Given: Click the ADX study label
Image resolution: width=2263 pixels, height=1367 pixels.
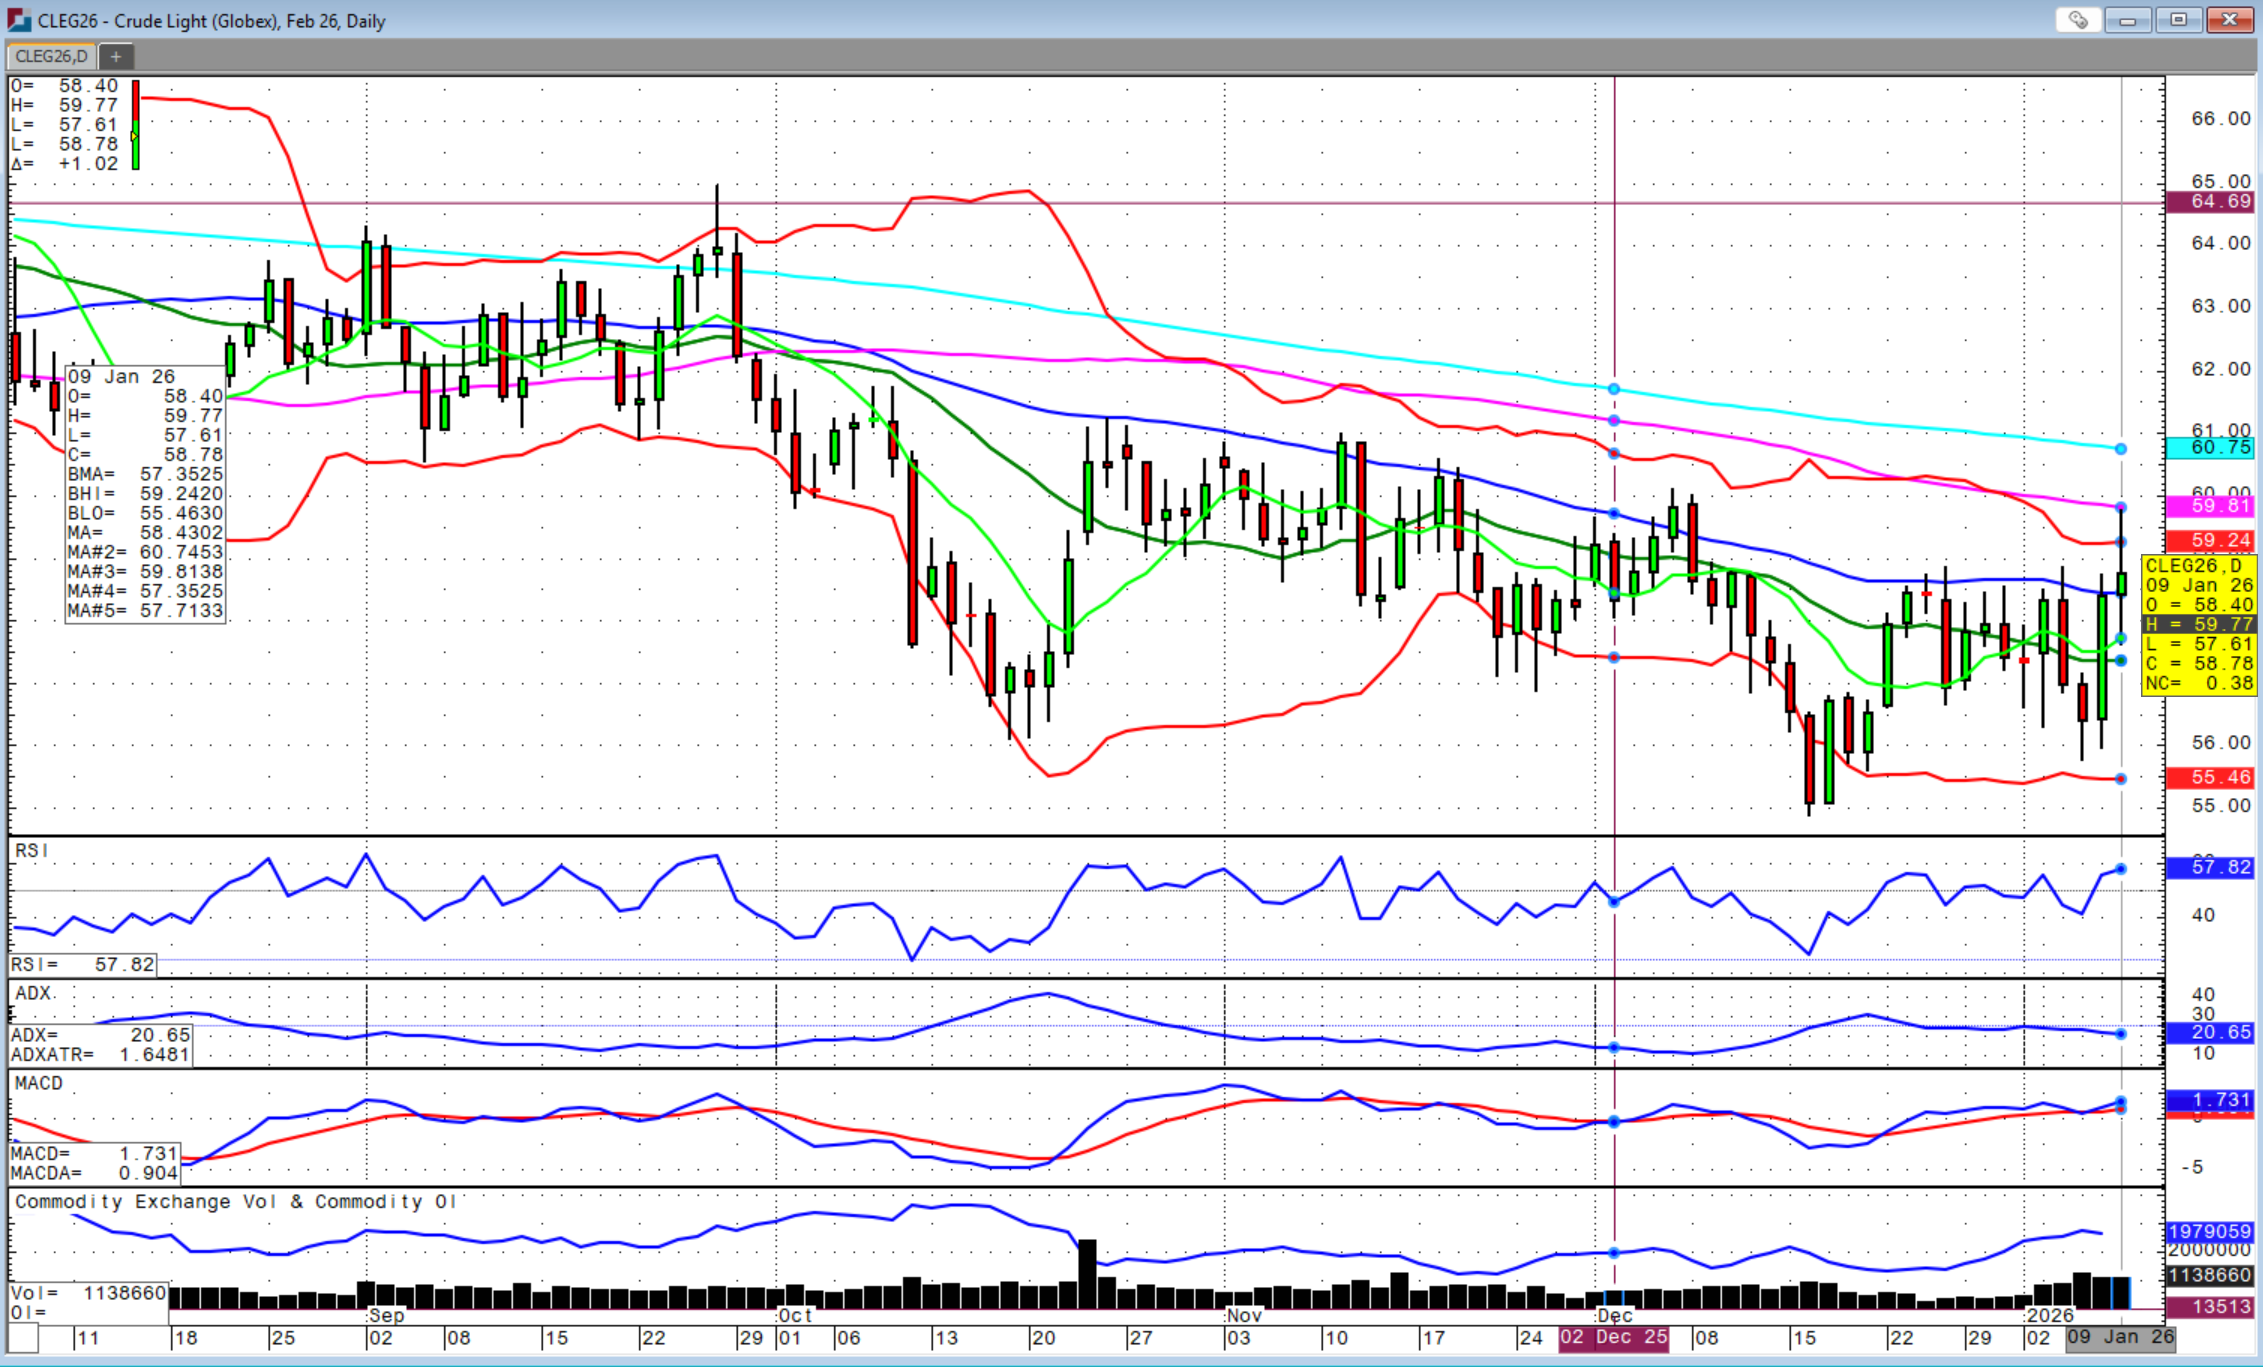Looking at the screenshot, I should tap(34, 993).
